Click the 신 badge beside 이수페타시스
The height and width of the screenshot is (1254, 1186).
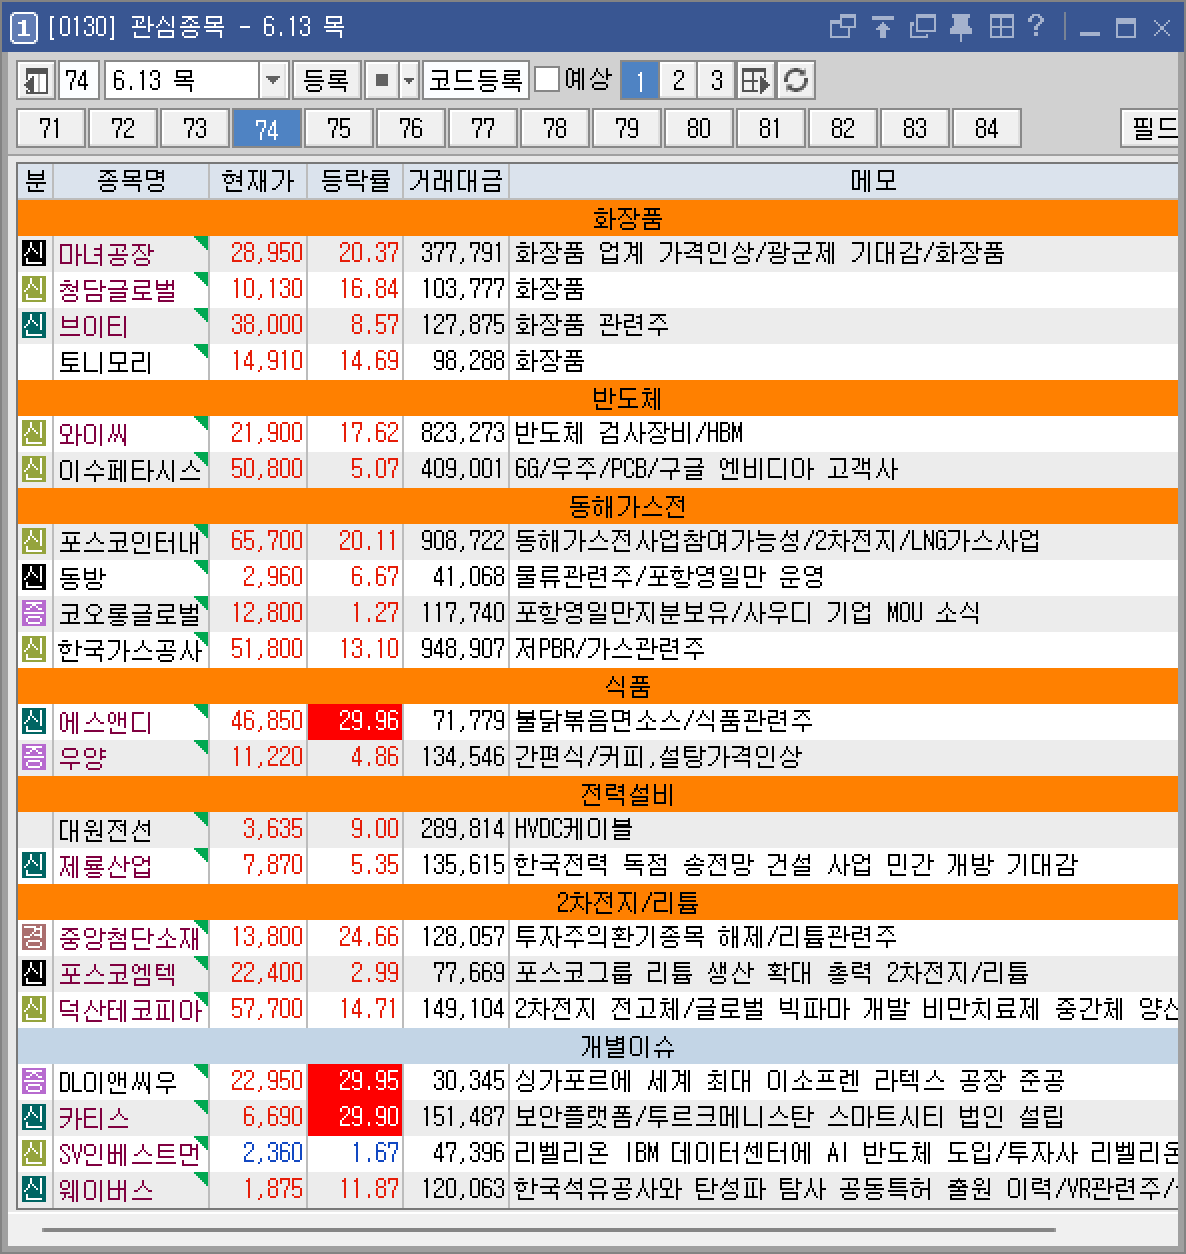pos(34,469)
